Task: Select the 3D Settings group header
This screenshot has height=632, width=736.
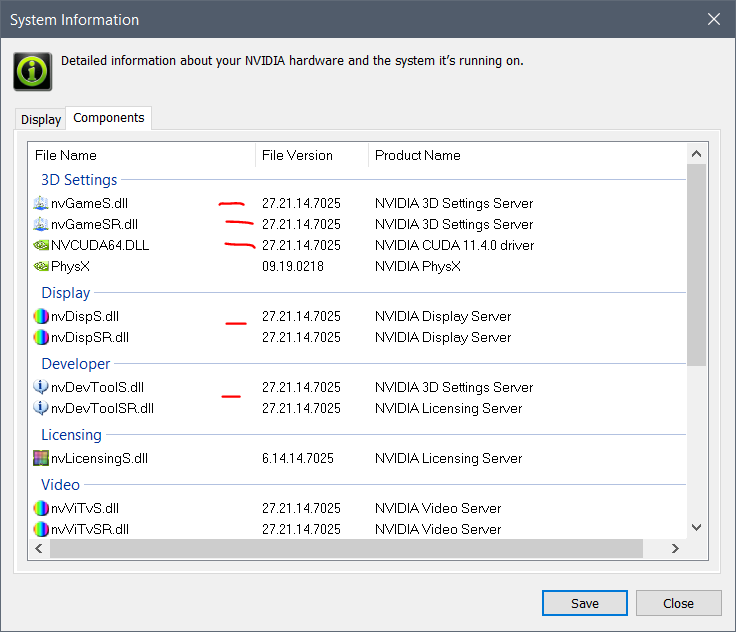Action: [79, 180]
